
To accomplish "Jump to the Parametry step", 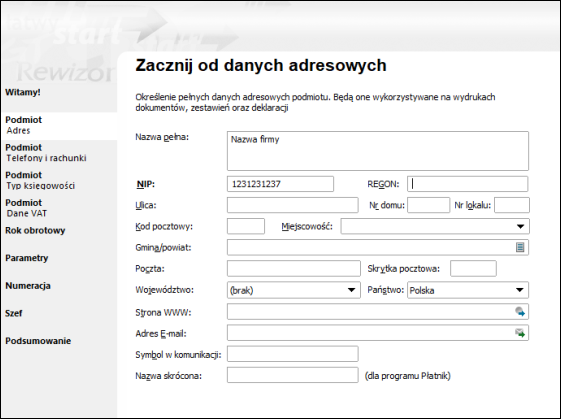I will [x=26, y=258].
